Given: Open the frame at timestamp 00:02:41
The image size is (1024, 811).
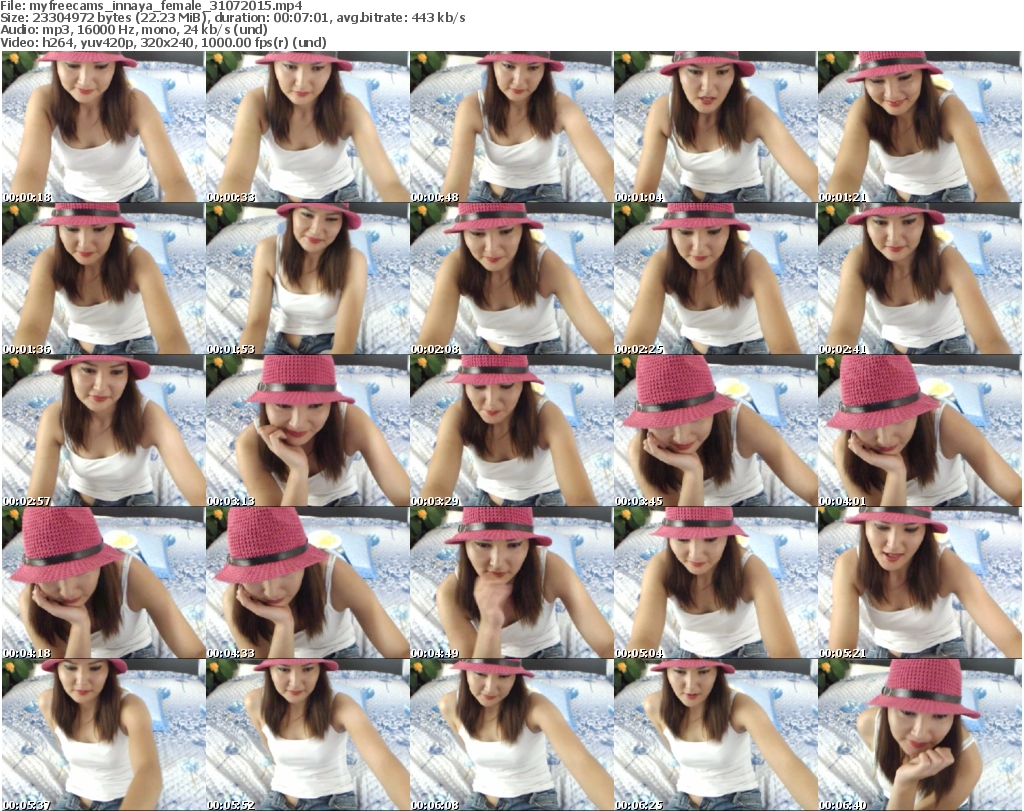Looking at the screenshot, I should (920, 279).
